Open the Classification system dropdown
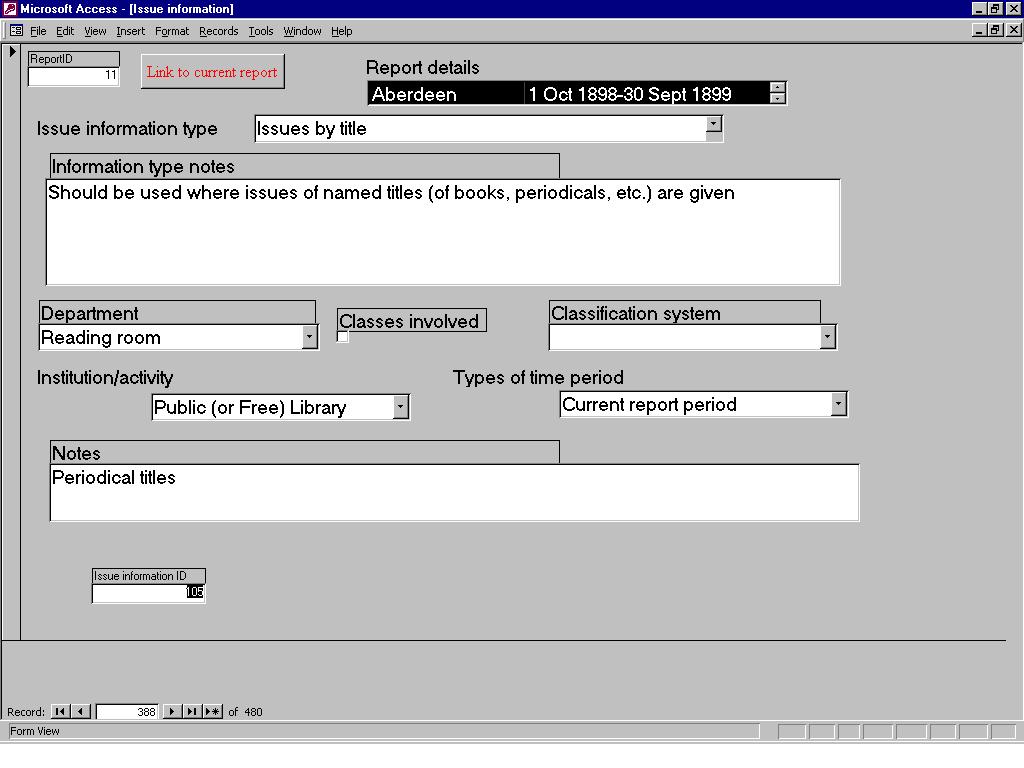 point(827,337)
